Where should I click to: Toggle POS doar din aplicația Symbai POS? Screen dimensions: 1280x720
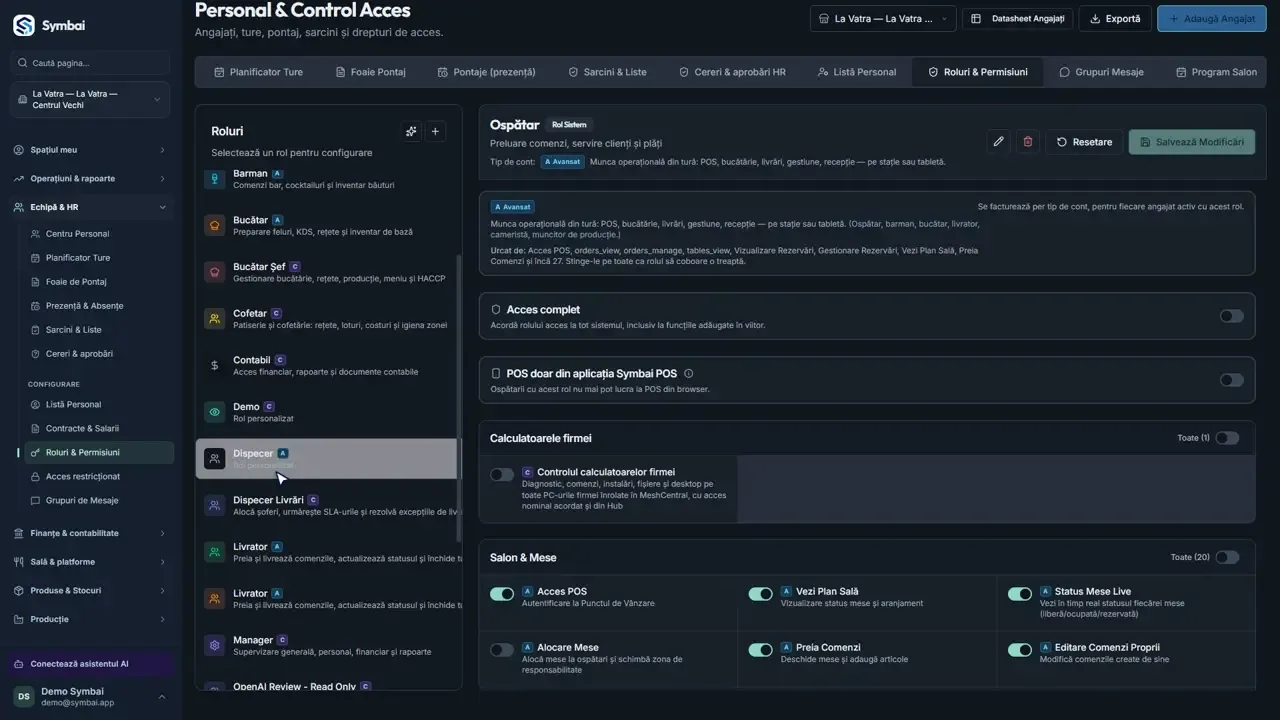(x=1231, y=380)
